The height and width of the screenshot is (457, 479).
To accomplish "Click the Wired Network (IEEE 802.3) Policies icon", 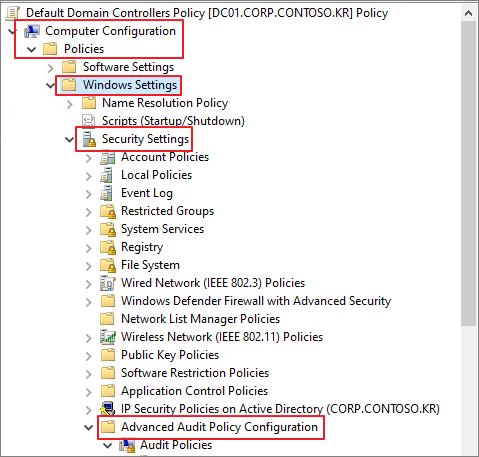I will click(x=108, y=283).
